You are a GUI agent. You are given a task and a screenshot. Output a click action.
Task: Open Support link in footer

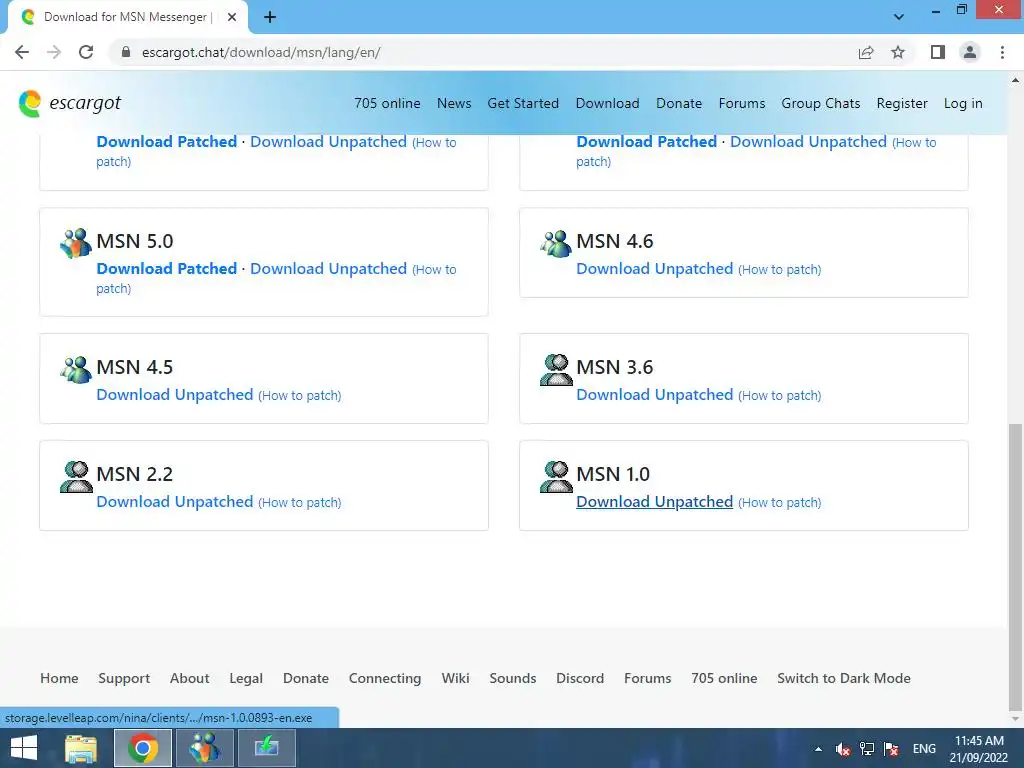tap(124, 678)
